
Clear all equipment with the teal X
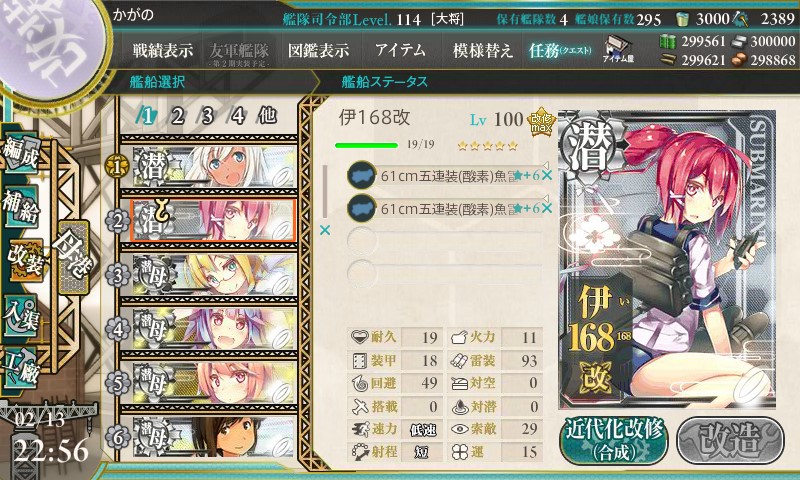point(324,231)
